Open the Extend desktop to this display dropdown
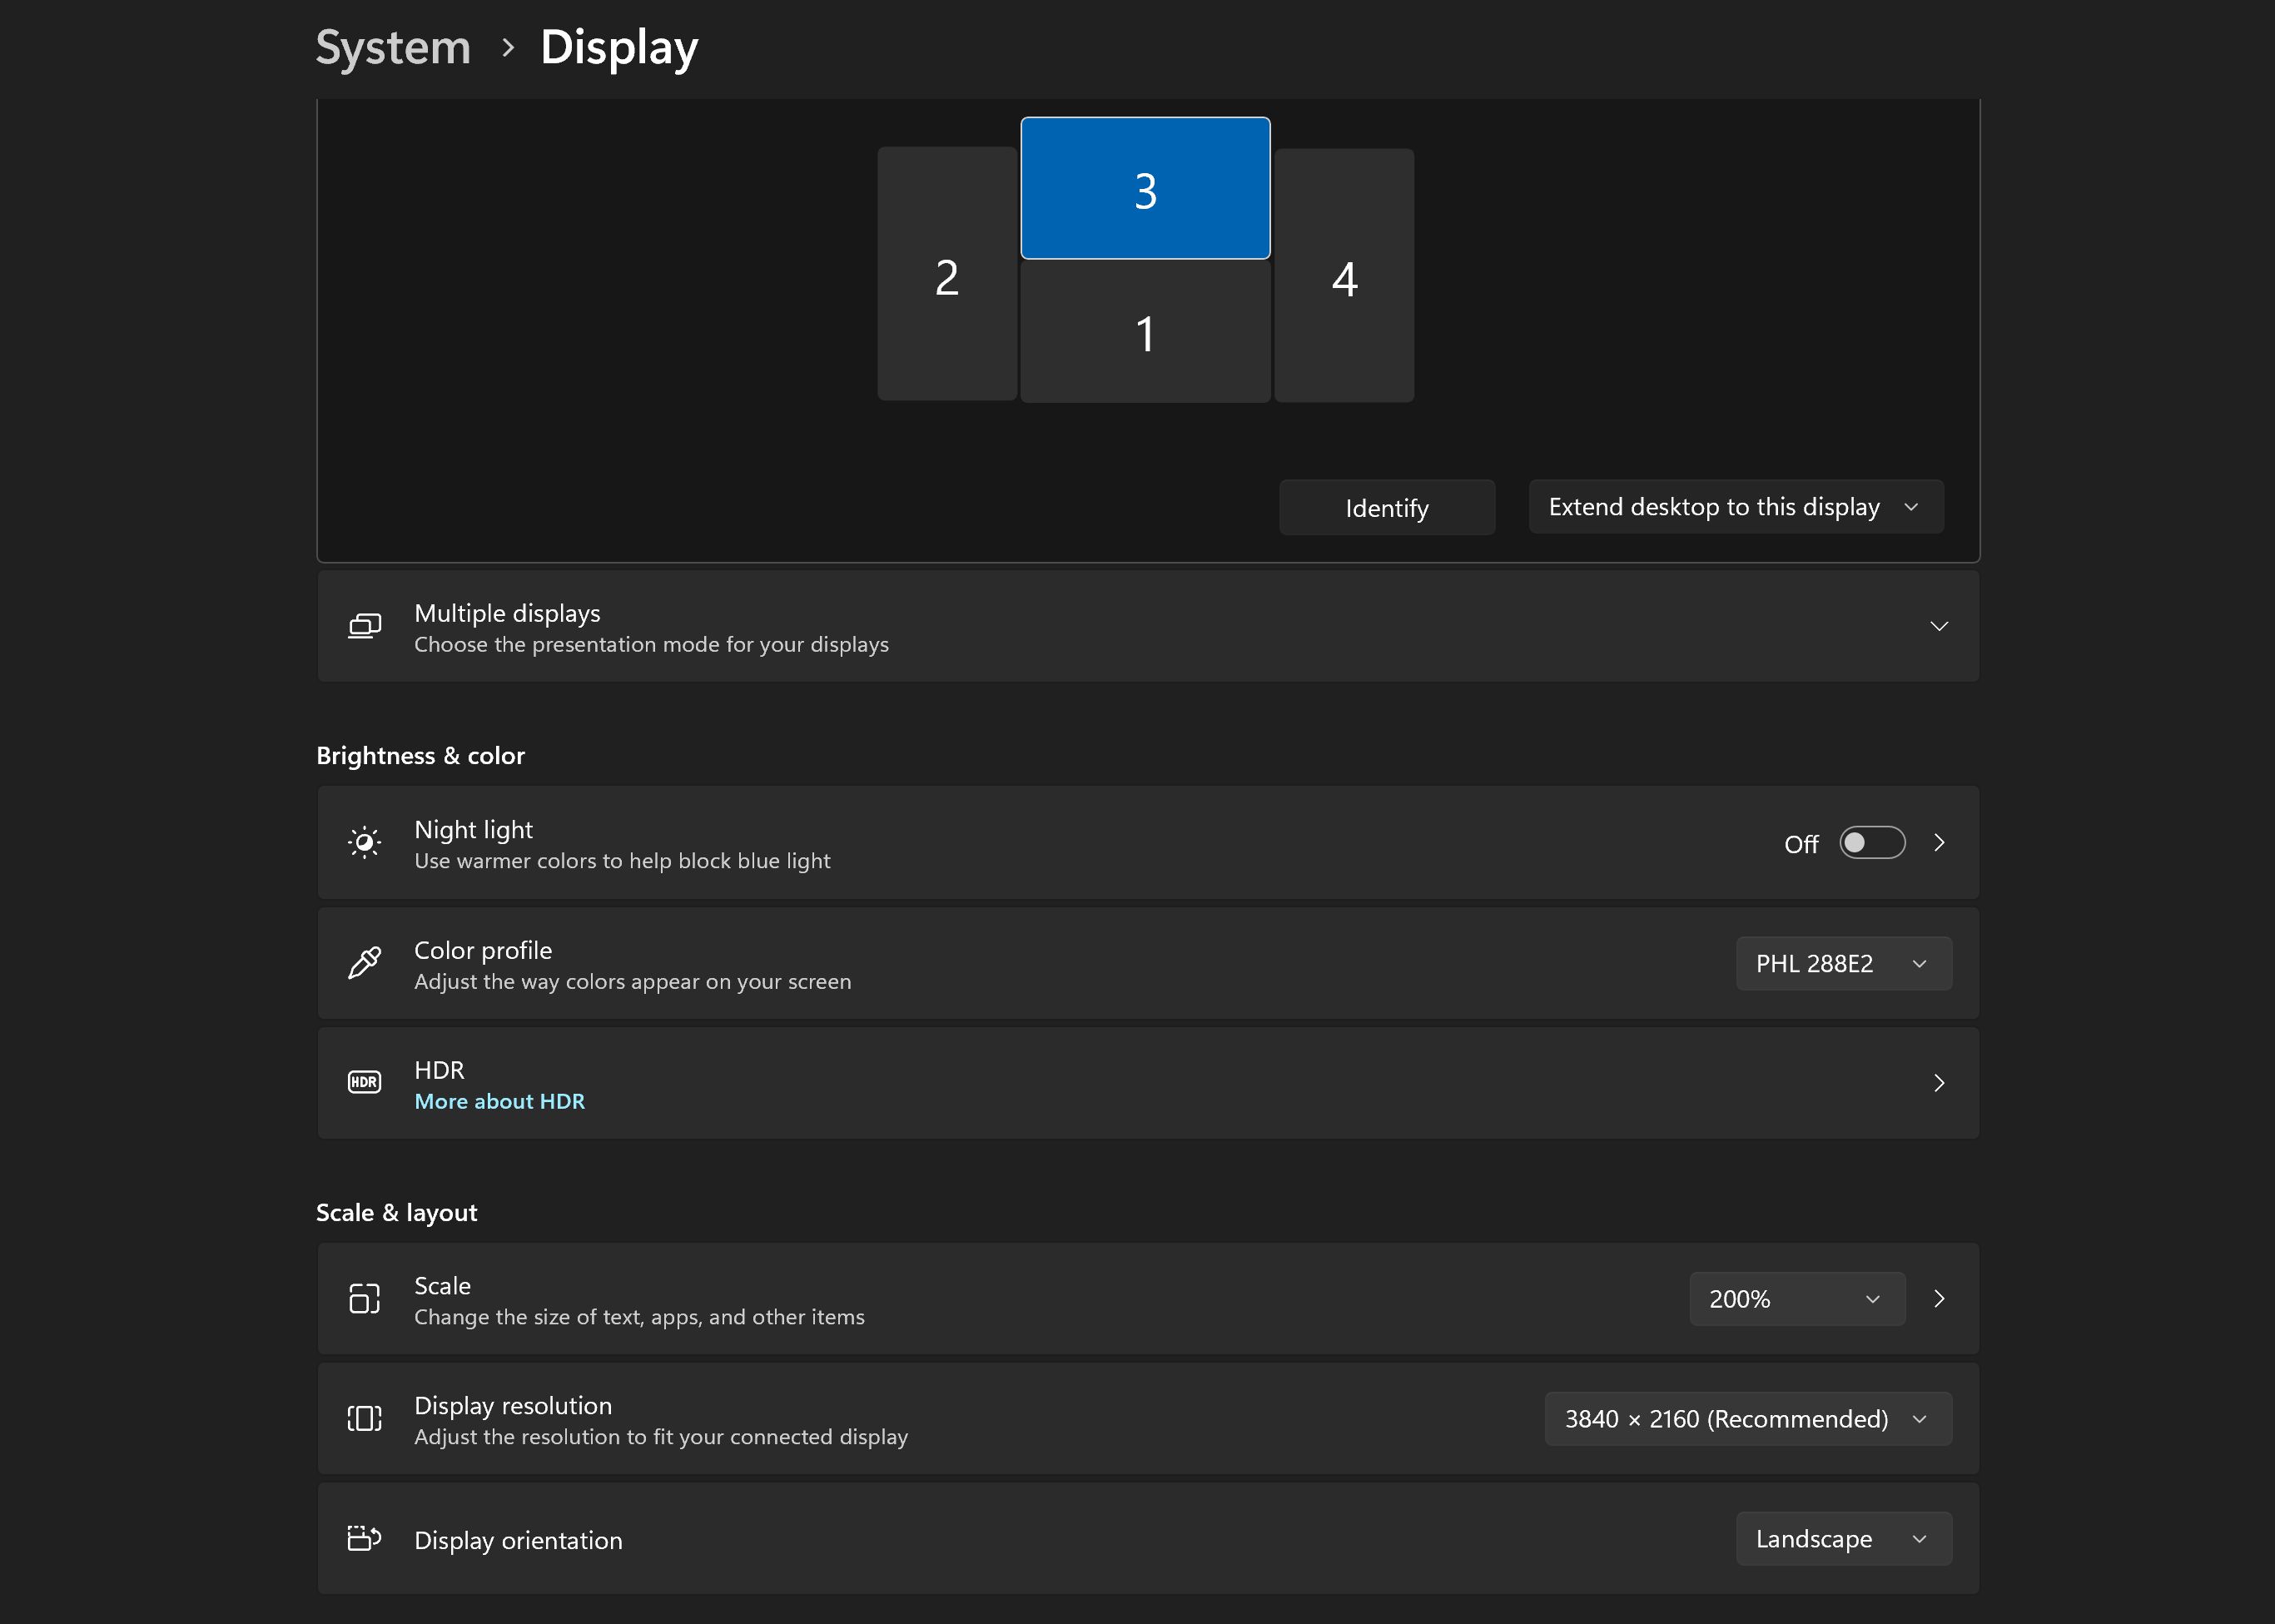This screenshot has height=1624, width=2275. click(1734, 506)
